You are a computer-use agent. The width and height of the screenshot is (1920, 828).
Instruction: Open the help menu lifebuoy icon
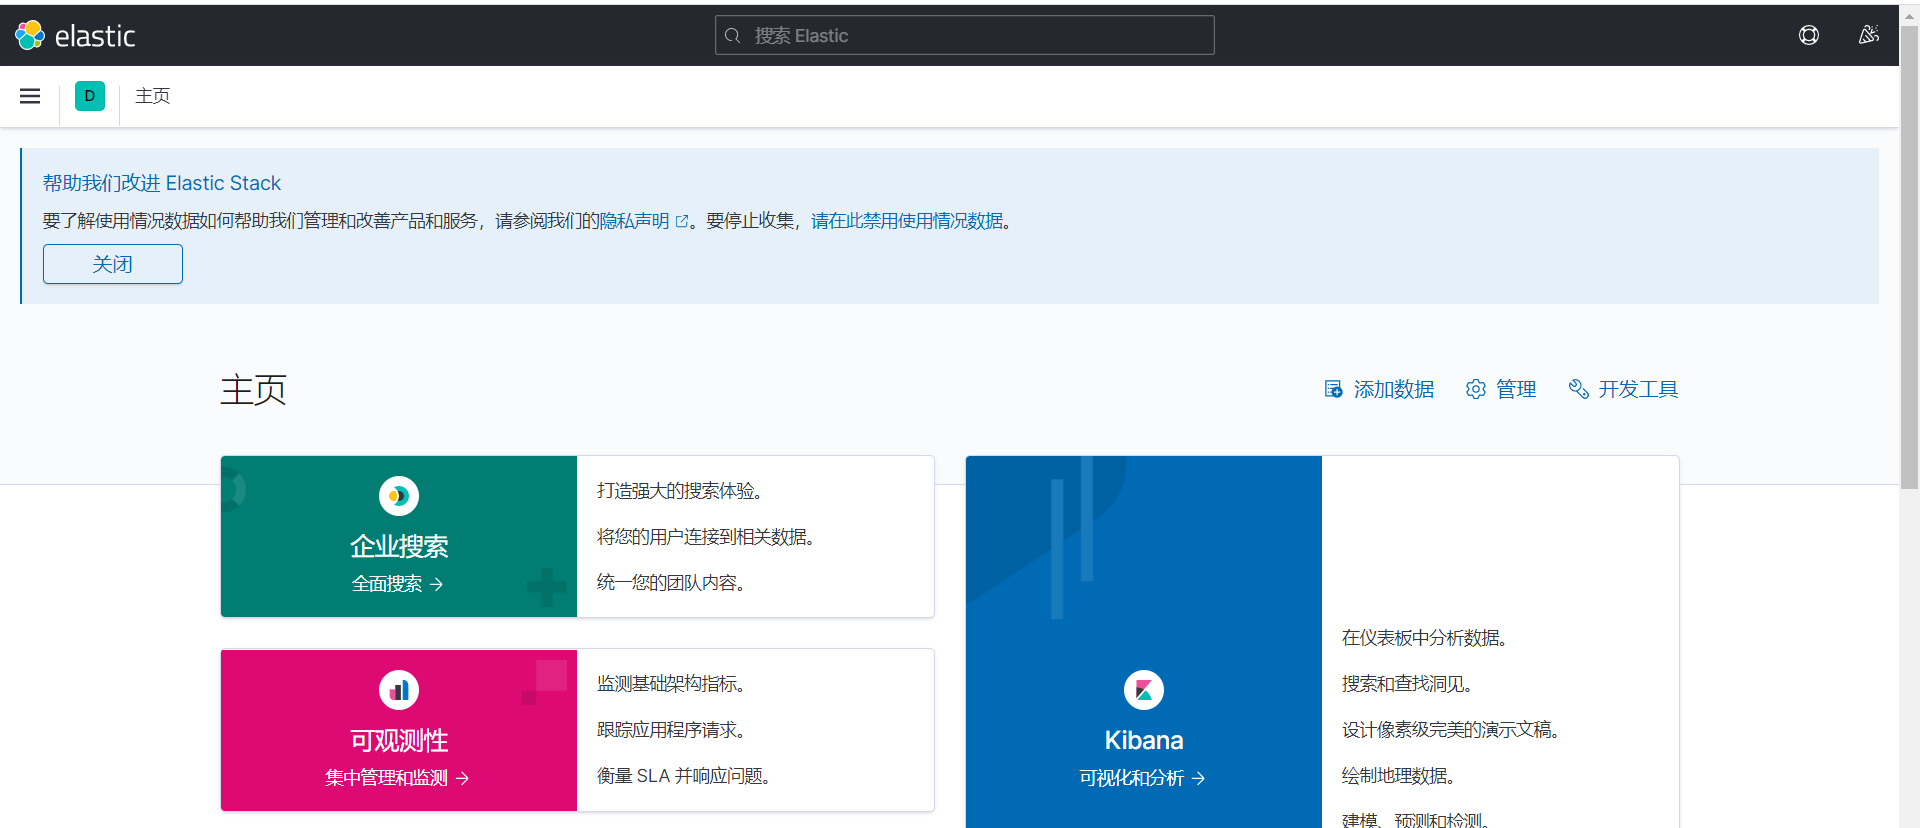click(1809, 35)
